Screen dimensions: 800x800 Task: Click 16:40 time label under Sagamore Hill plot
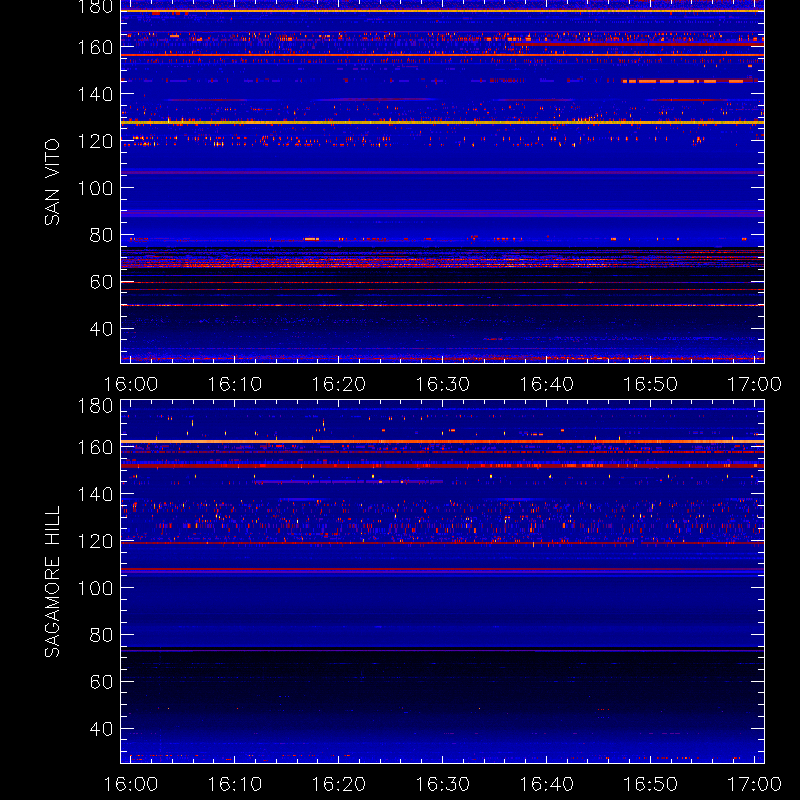coord(546,784)
